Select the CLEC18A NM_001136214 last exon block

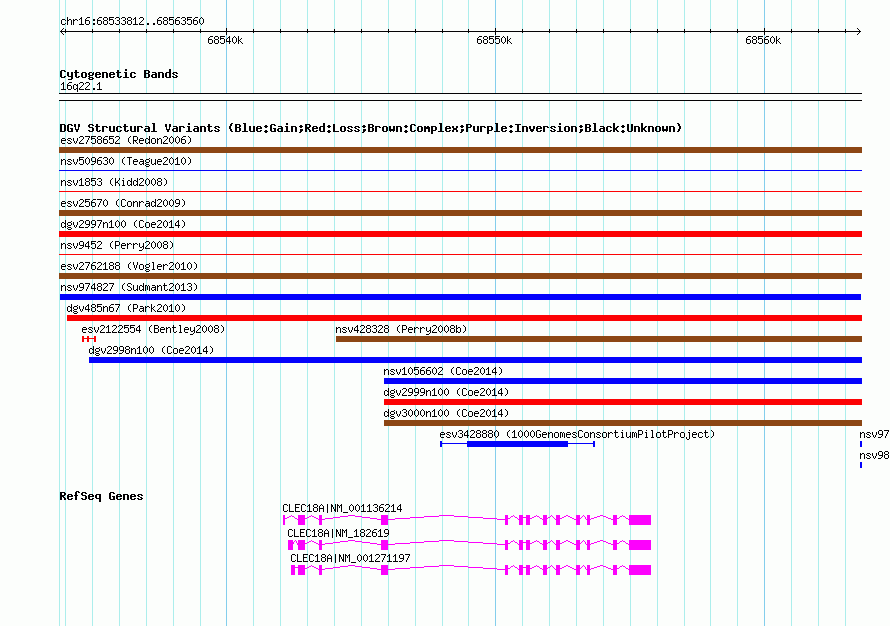[640, 520]
